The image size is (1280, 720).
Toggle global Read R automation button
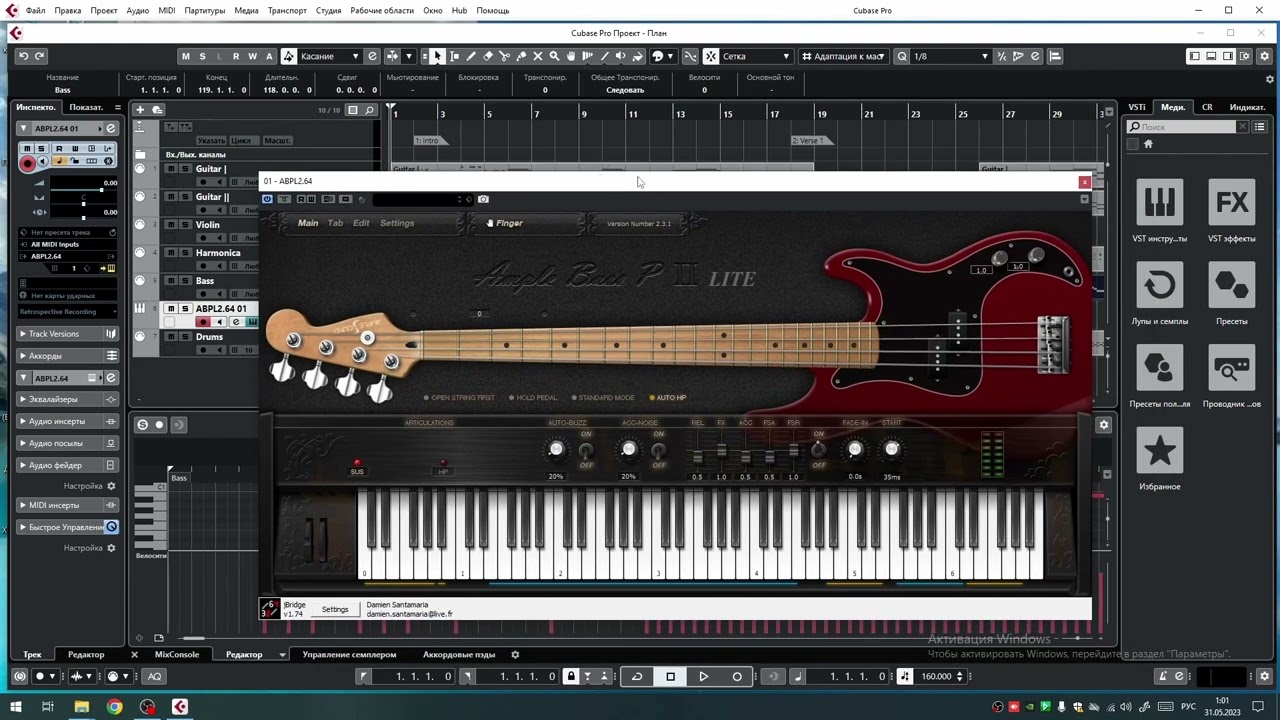(236, 56)
